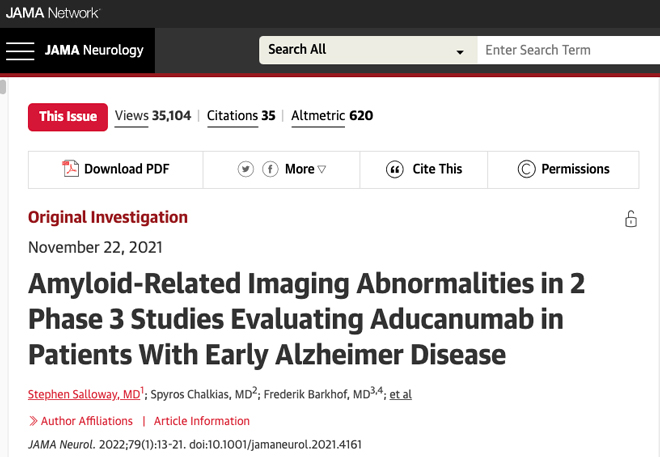Click the page scrollbar thumb at left edge

coord(3,87)
